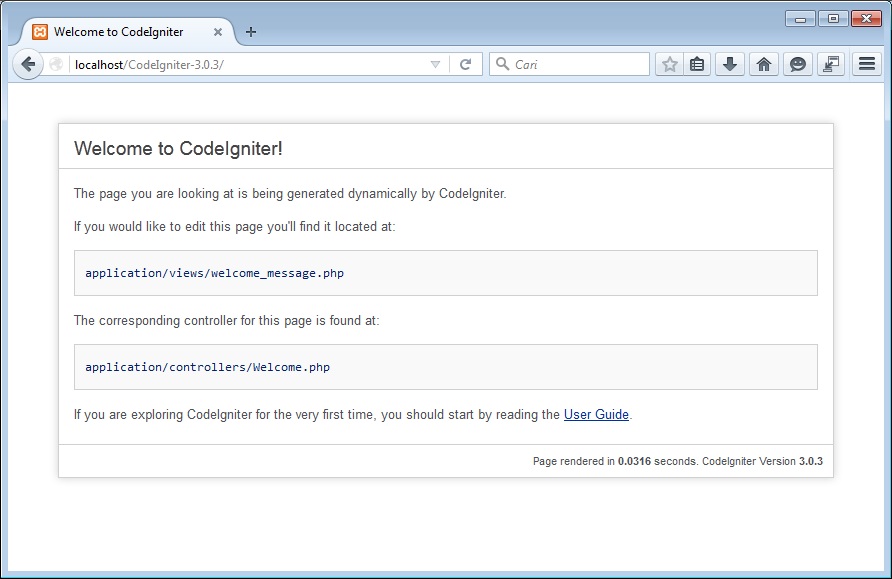
Task: Click the XAMPP favicon on the tab
Action: coord(38,32)
